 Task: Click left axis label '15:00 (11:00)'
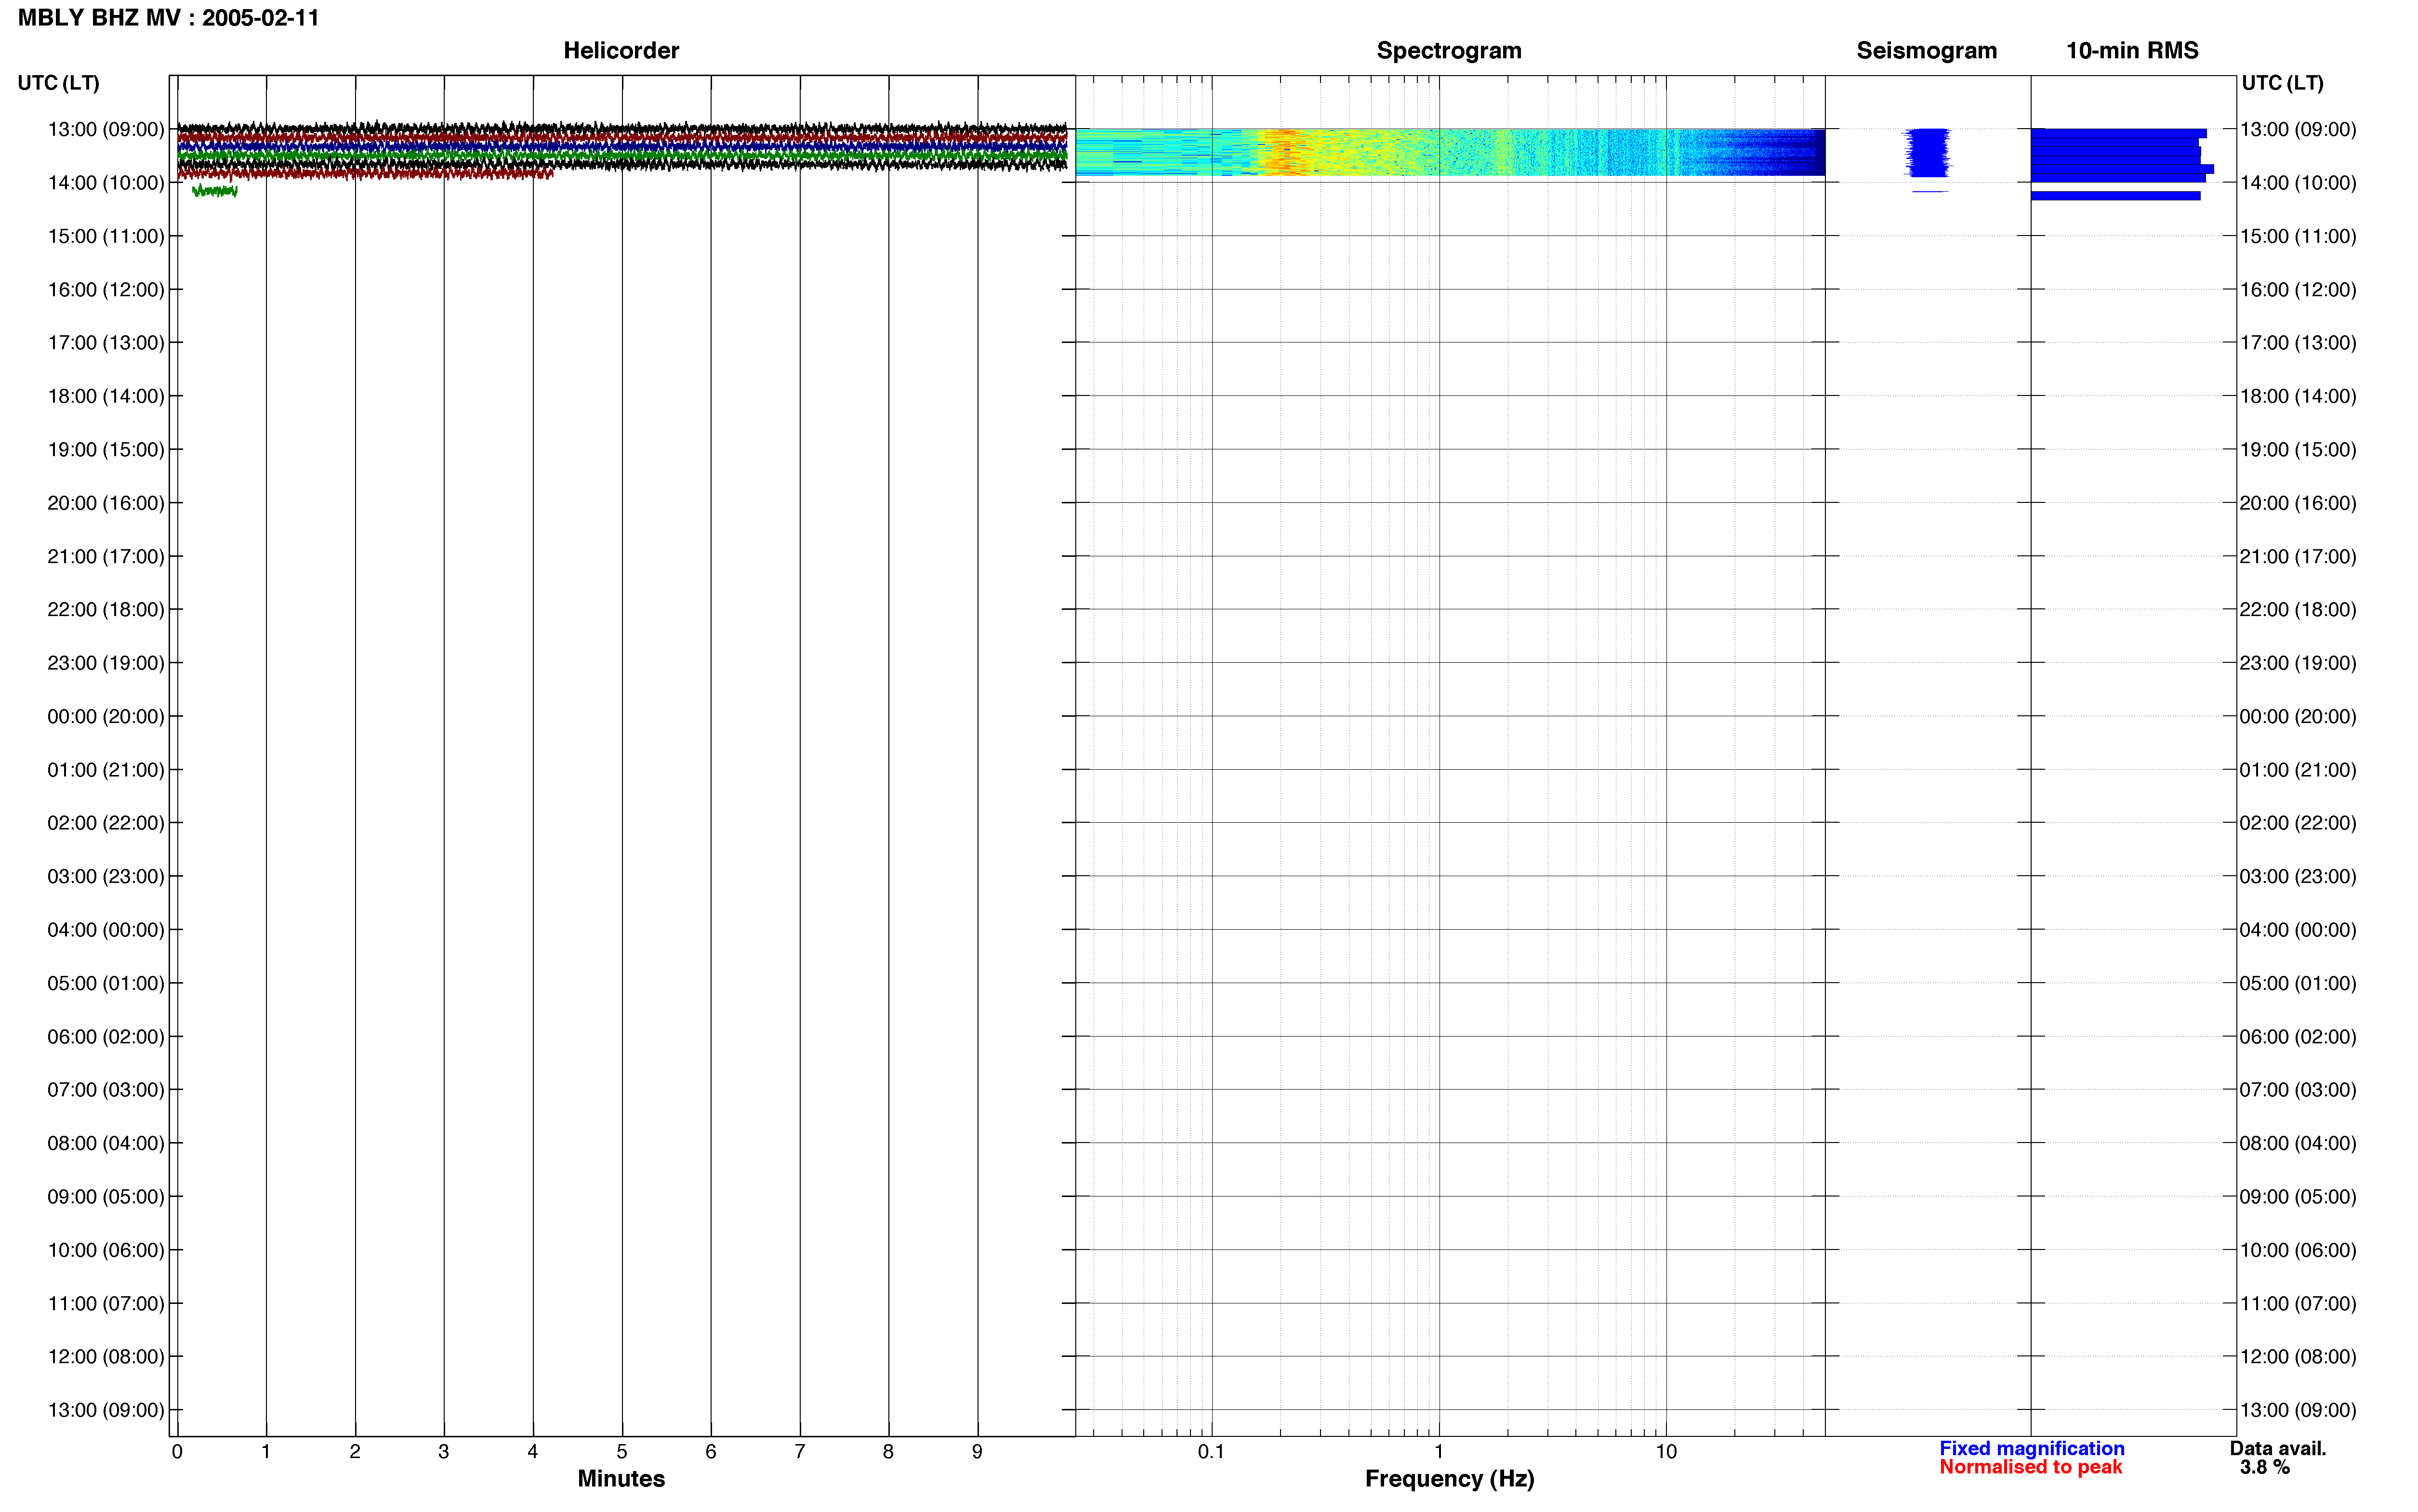pyautogui.click(x=106, y=236)
